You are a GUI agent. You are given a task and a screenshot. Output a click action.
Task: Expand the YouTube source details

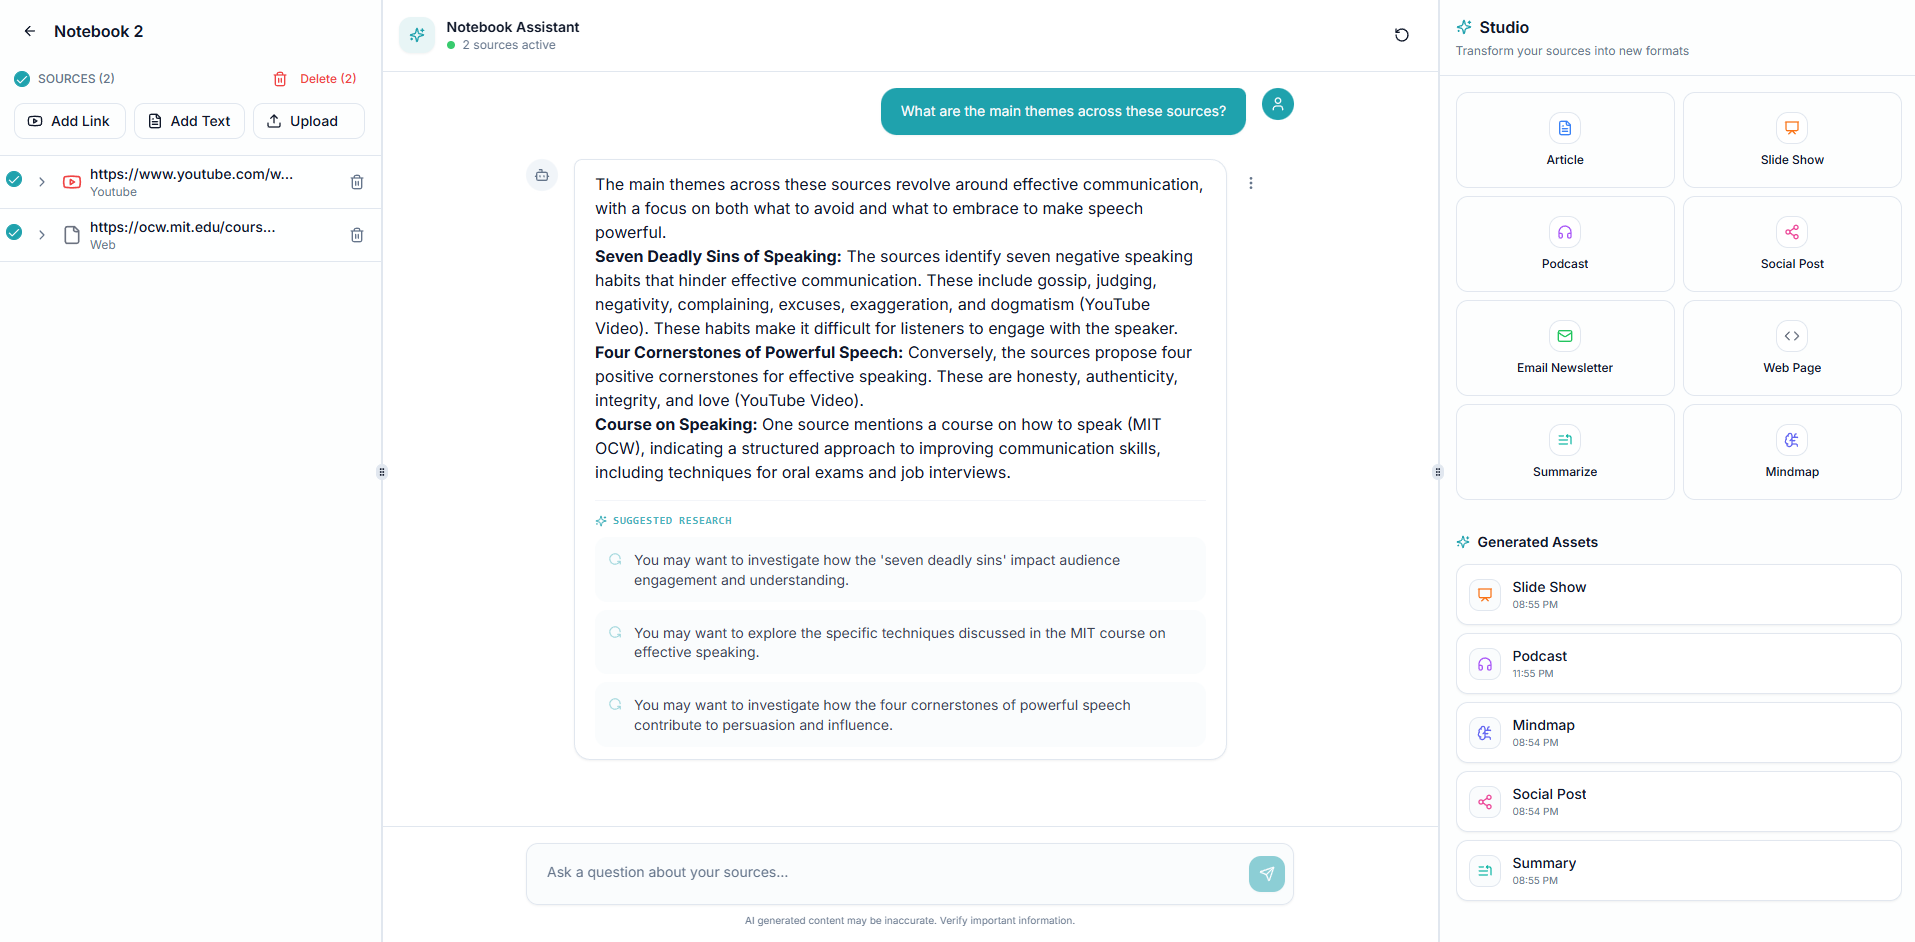(42, 182)
